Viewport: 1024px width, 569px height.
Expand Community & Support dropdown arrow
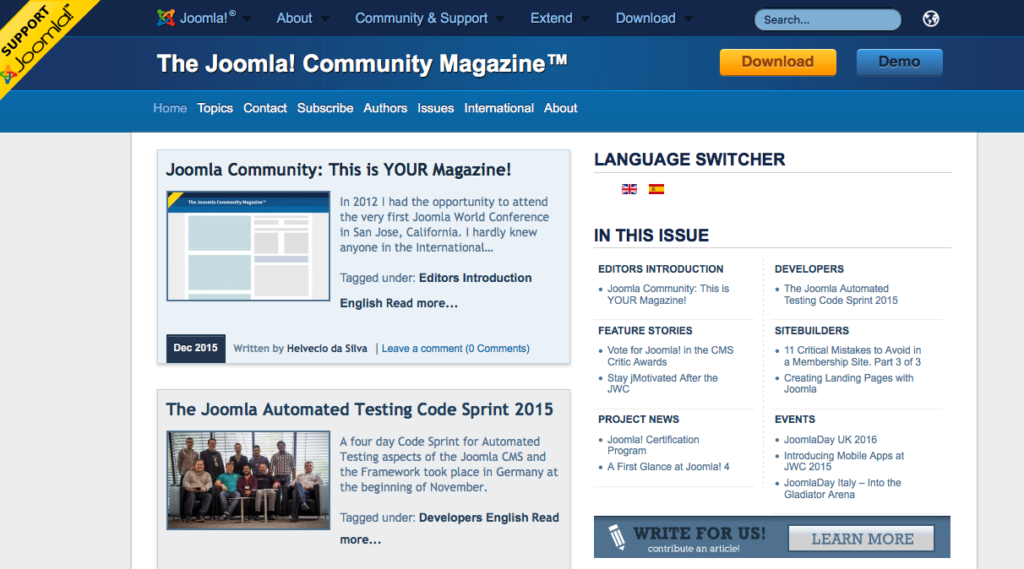[500, 19]
